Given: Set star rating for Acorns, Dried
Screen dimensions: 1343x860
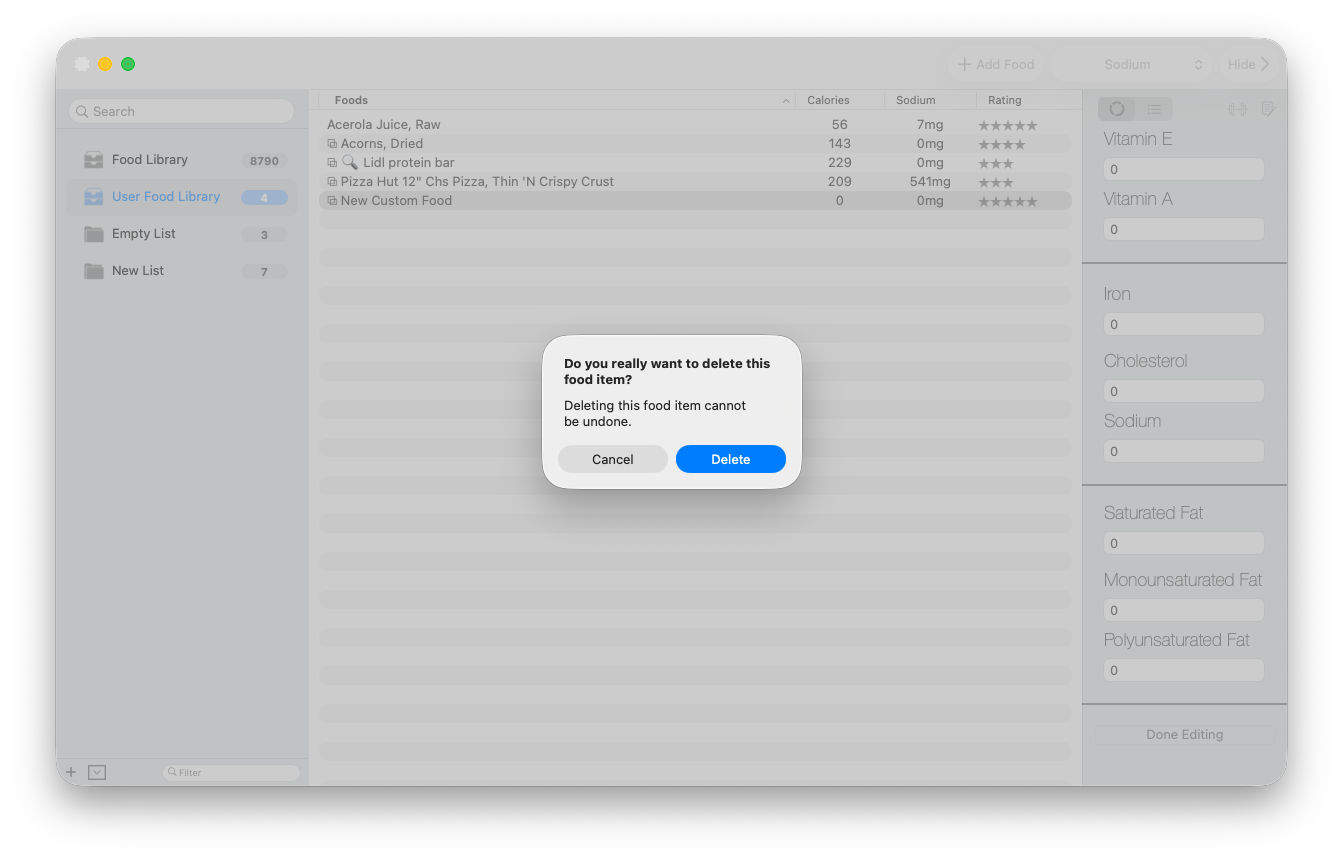Looking at the screenshot, I should tap(1002, 145).
